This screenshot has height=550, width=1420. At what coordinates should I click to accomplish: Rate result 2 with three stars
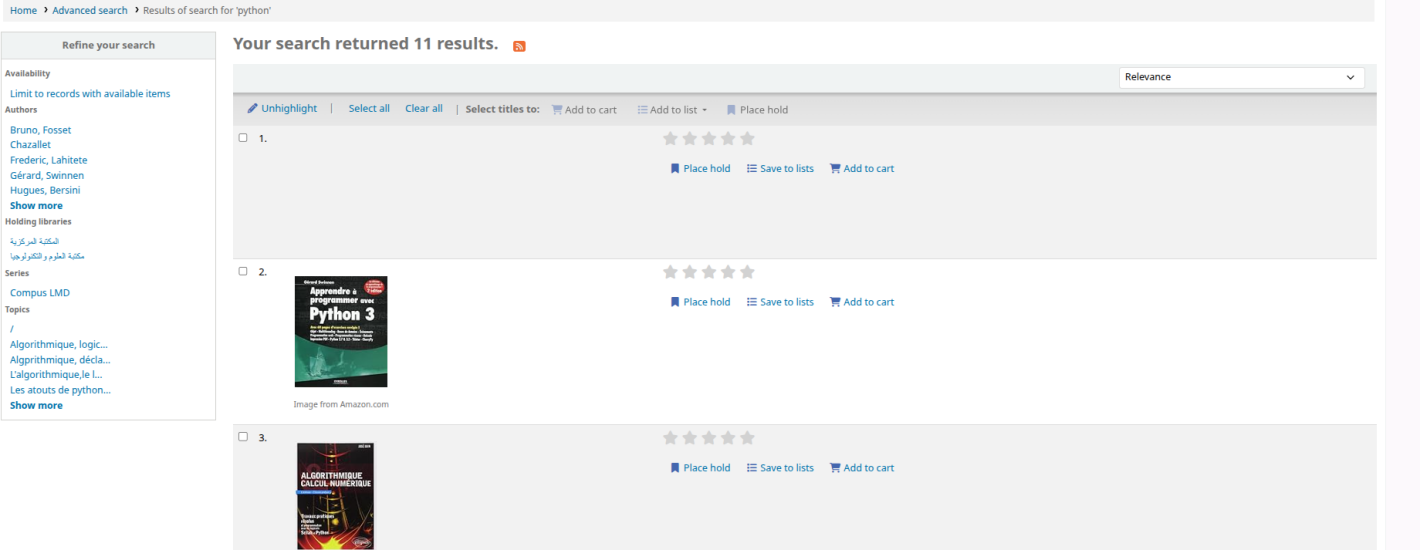point(709,272)
